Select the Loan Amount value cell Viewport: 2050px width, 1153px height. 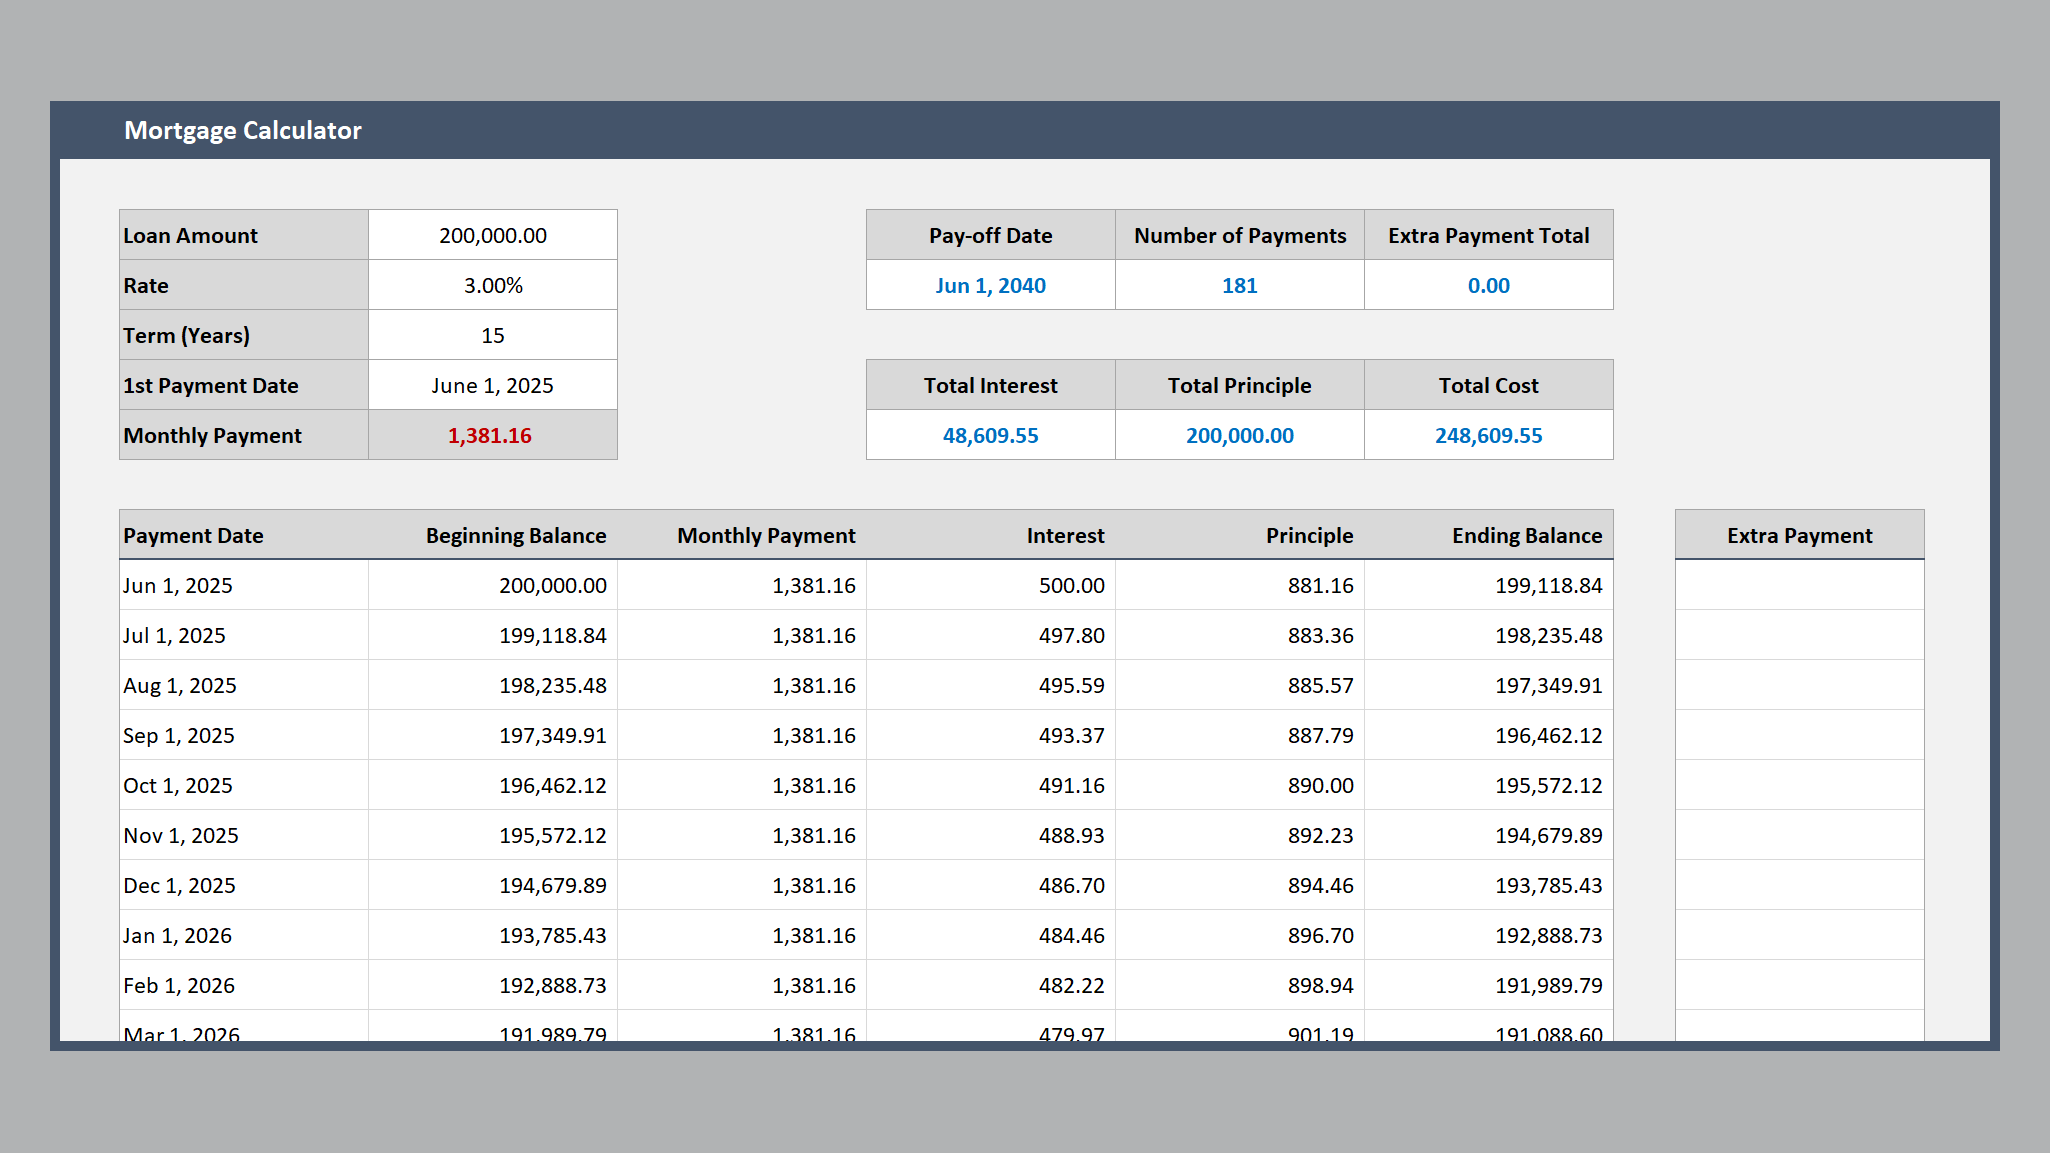click(493, 235)
